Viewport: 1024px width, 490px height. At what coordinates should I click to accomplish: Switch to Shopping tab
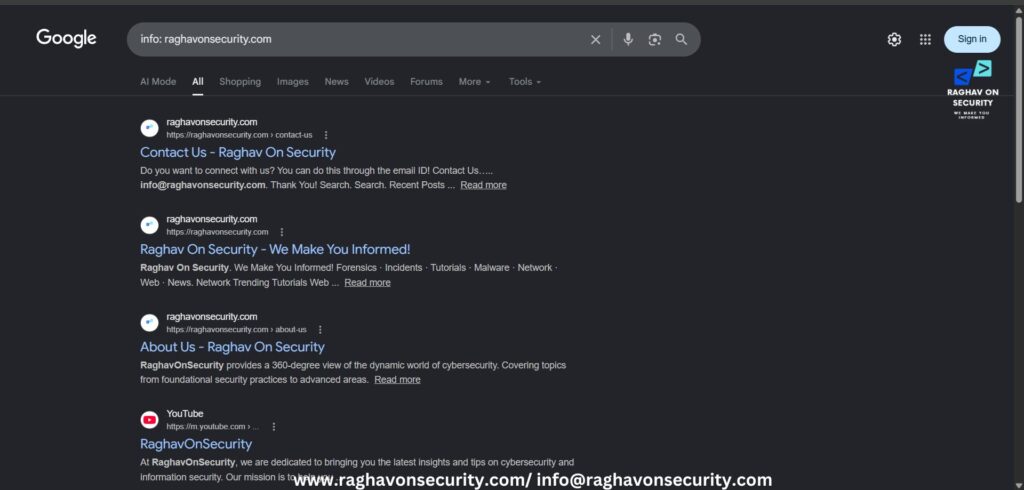(240, 82)
